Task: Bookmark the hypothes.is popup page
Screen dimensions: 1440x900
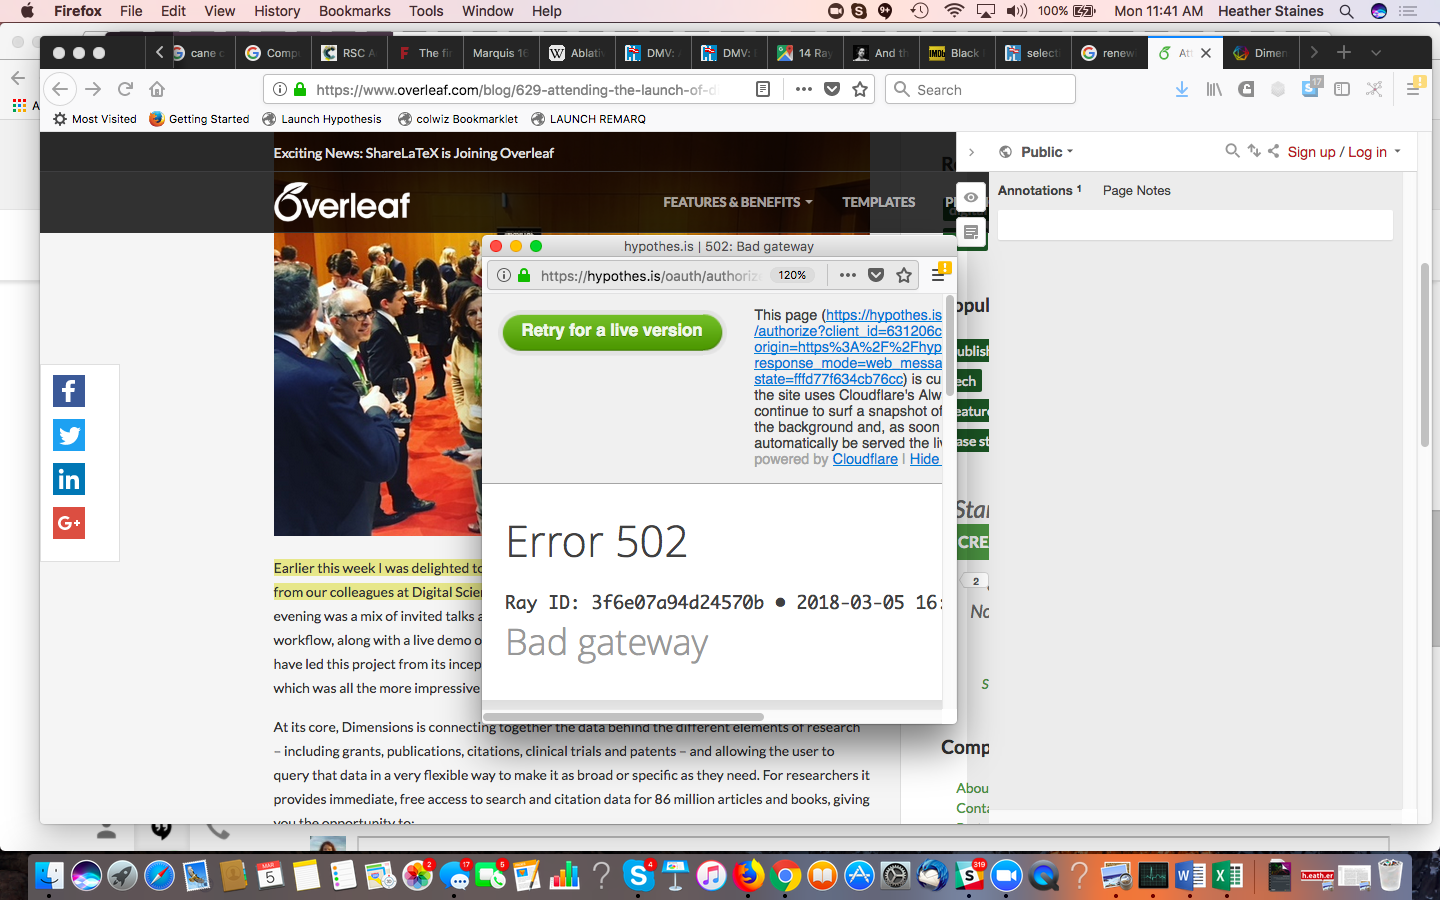Action: 904,275
